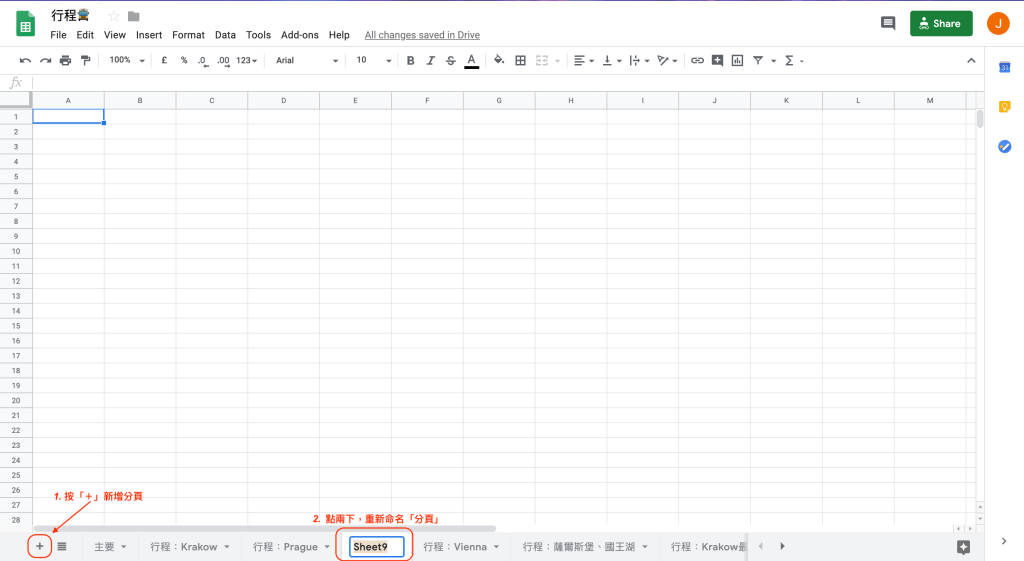Click the green Share button
Screen dimensions: 1024x561
pyautogui.click(x=941, y=24)
